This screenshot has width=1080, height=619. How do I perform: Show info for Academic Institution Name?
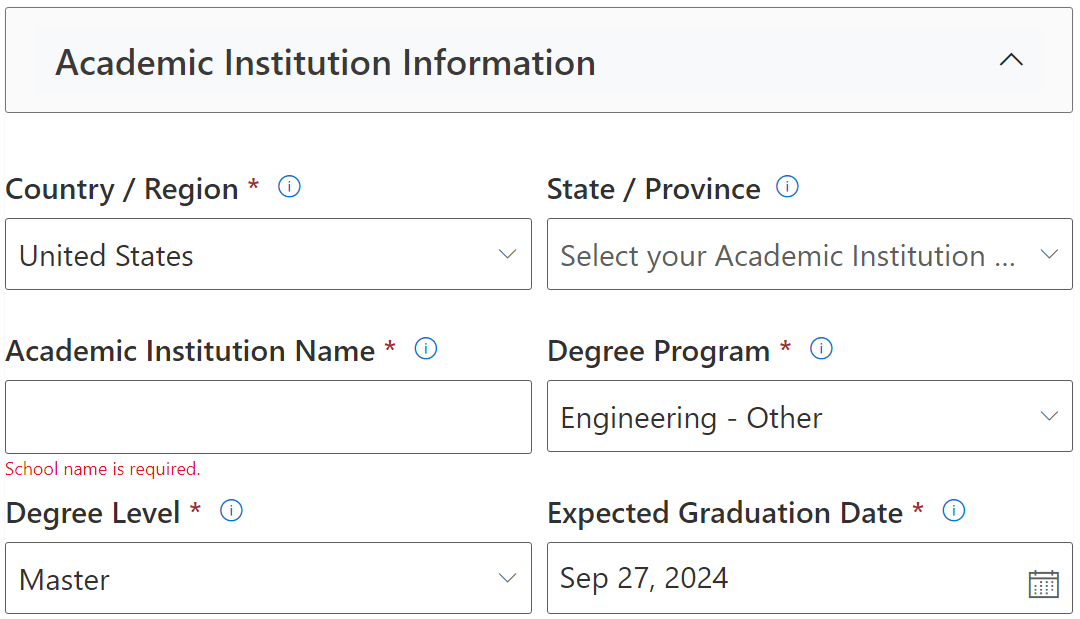coord(426,349)
